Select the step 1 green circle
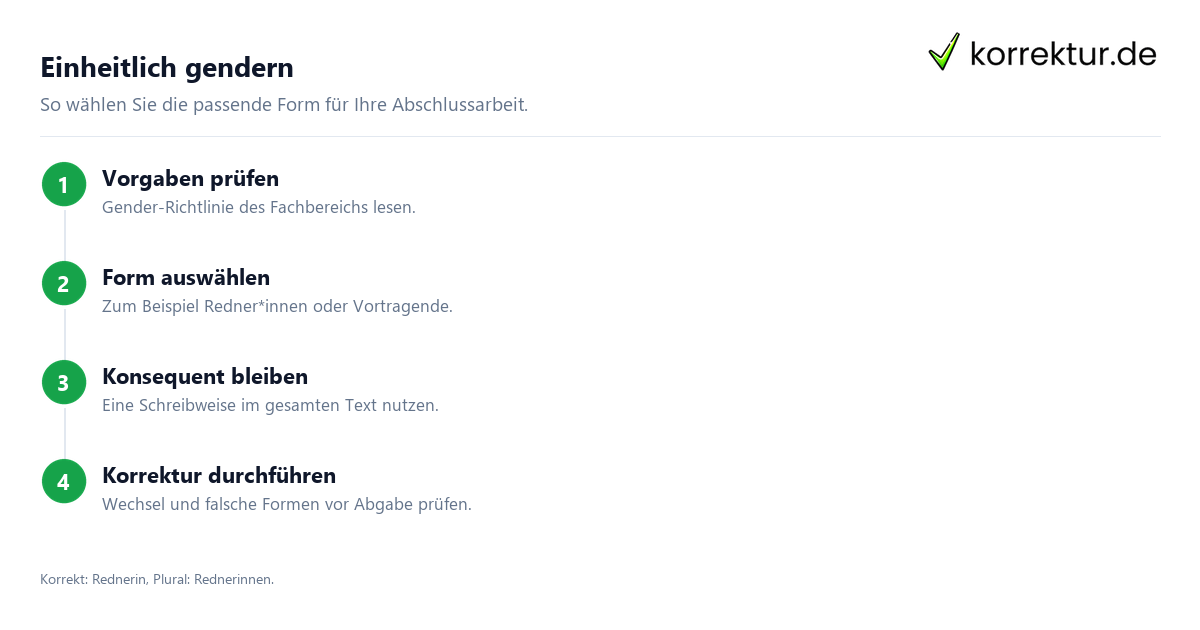 [64, 184]
